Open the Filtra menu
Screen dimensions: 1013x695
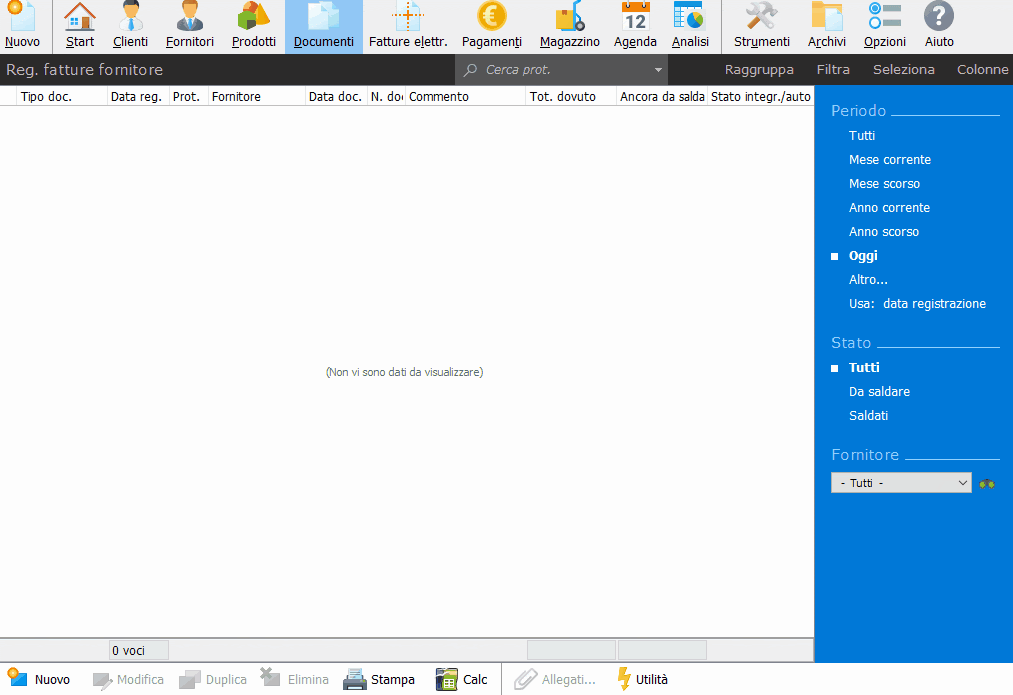tap(833, 70)
